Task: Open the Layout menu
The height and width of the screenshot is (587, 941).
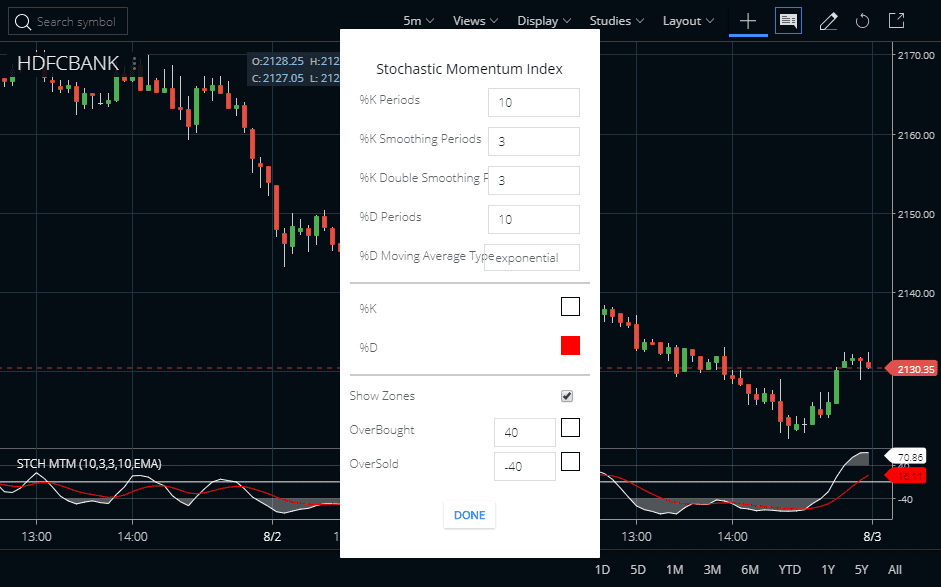Action: [687, 20]
